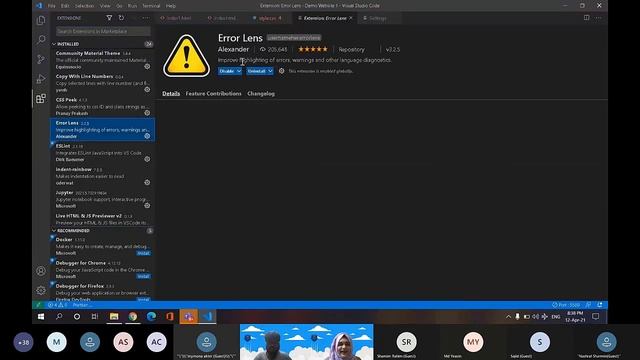Image resolution: width=640 pixels, height=360 pixels.
Task: Collapse the Installed extensions section
Action: click(x=54, y=44)
